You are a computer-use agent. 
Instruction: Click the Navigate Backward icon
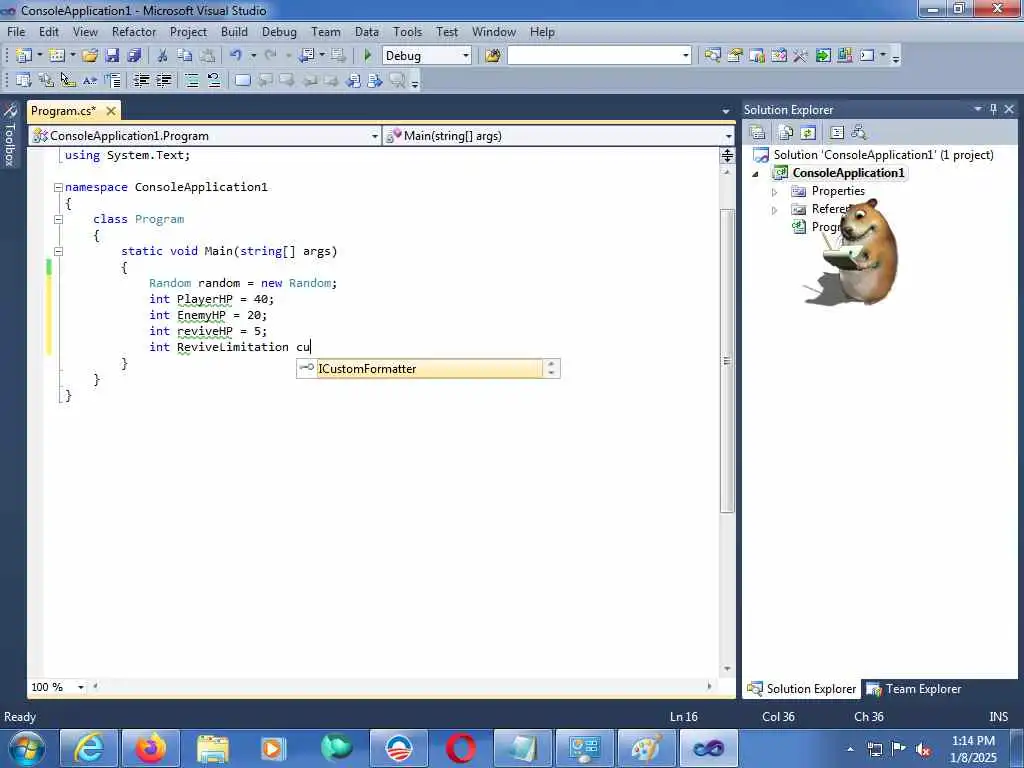click(x=307, y=56)
